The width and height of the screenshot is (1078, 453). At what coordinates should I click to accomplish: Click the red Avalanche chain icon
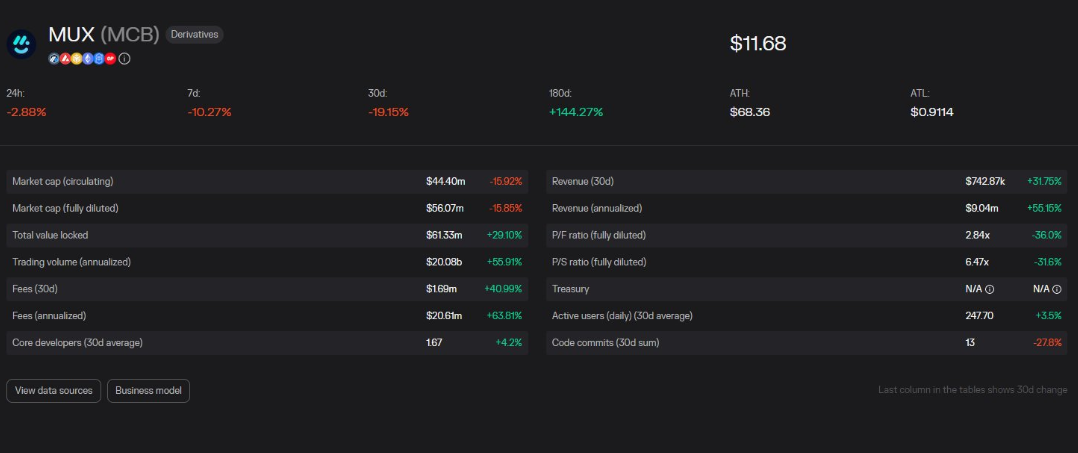pyautogui.click(x=65, y=59)
